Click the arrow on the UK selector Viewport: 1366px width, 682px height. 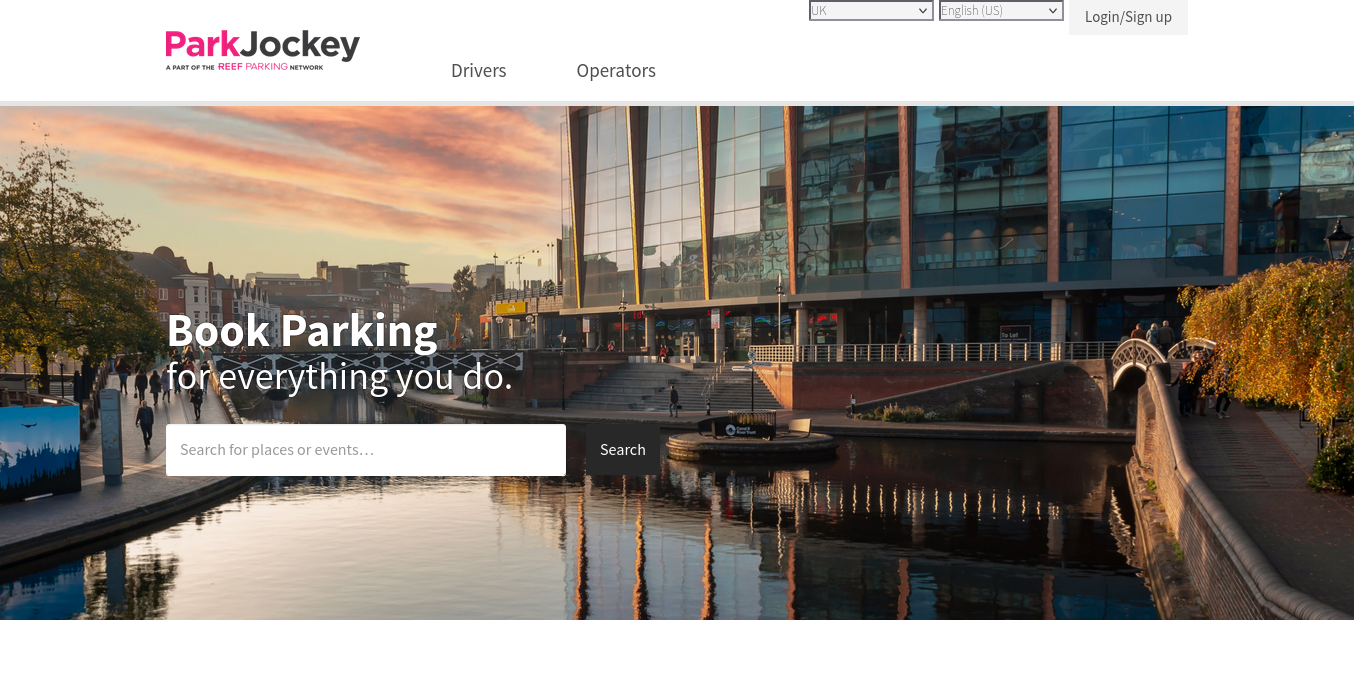(x=923, y=11)
